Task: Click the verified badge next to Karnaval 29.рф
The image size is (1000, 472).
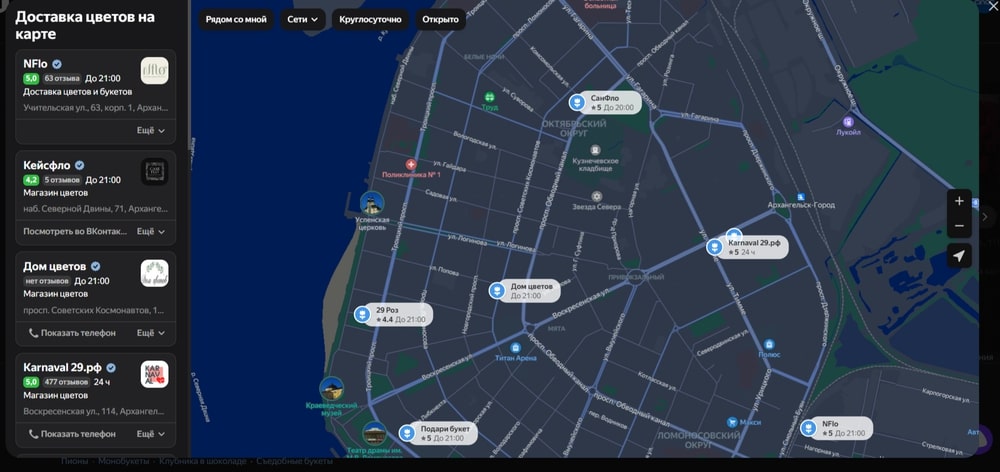Action: (111, 367)
